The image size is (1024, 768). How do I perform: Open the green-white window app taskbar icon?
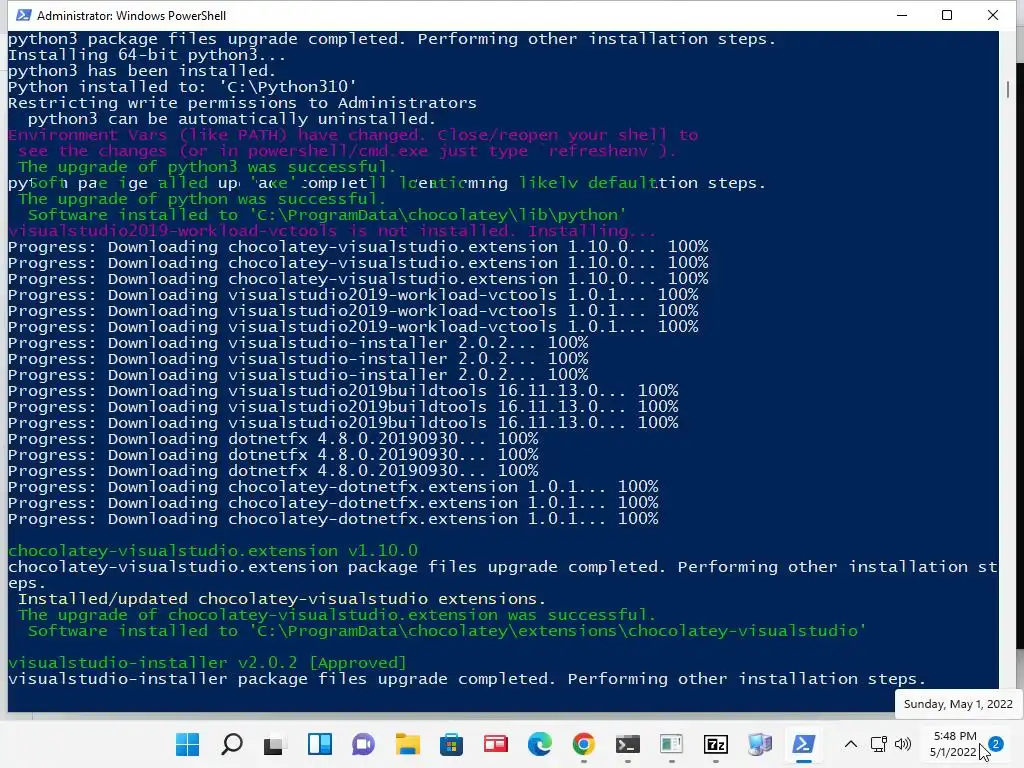tap(671, 744)
